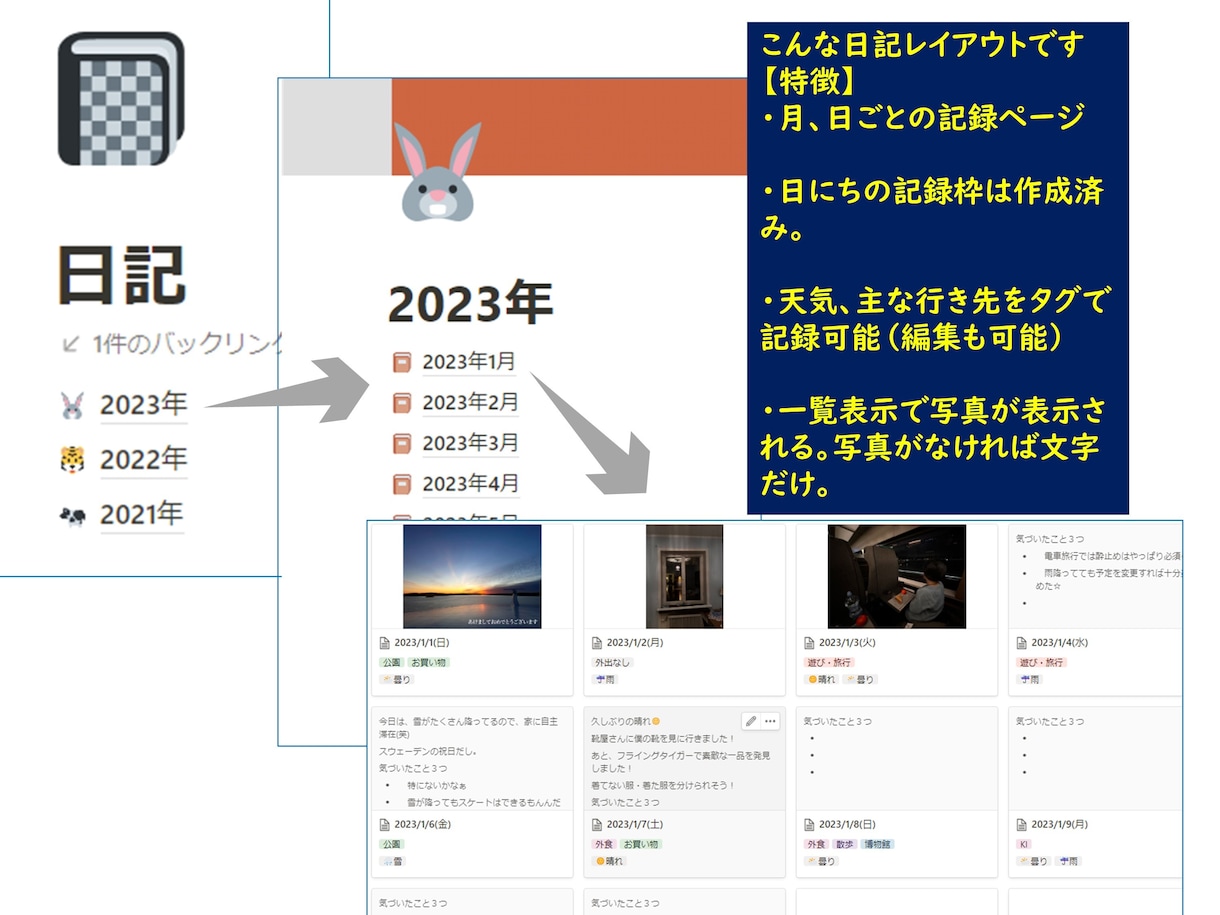Image resolution: width=1220 pixels, height=915 pixels.
Task: Open the 2022年 page link
Action: (143, 460)
